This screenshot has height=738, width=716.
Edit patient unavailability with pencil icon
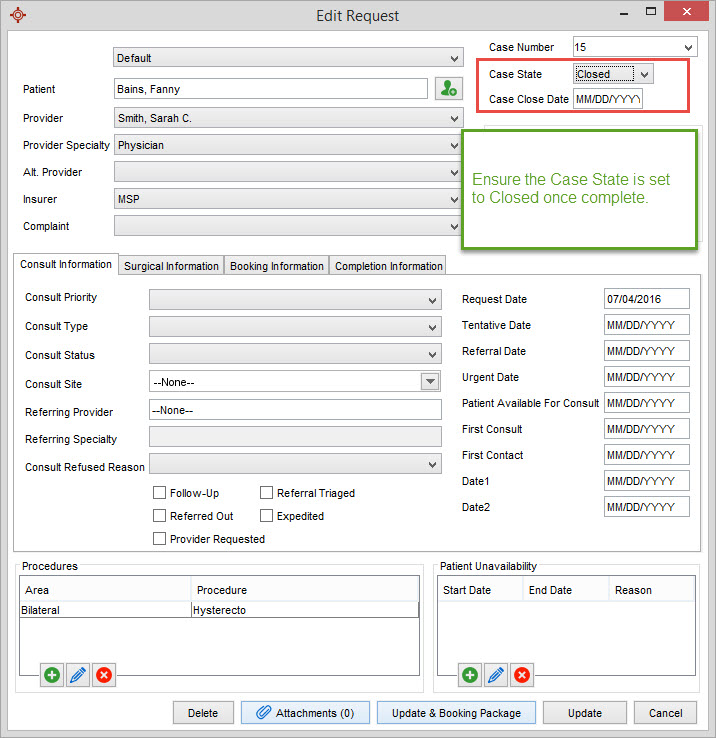pos(496,675)
